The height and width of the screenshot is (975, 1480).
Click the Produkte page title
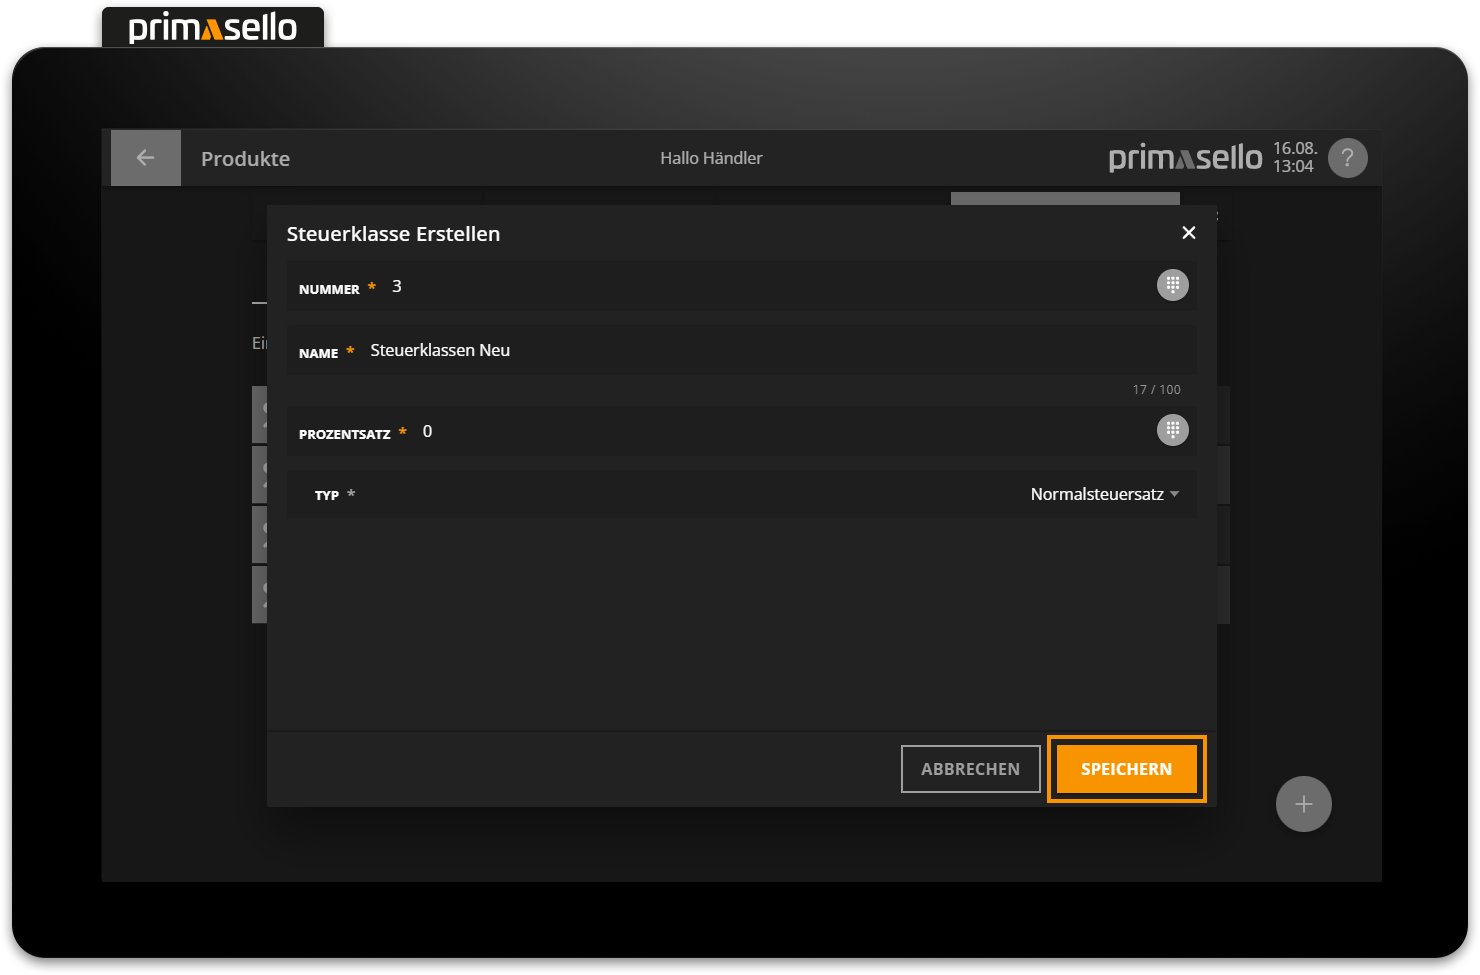(x=245, y=159)
